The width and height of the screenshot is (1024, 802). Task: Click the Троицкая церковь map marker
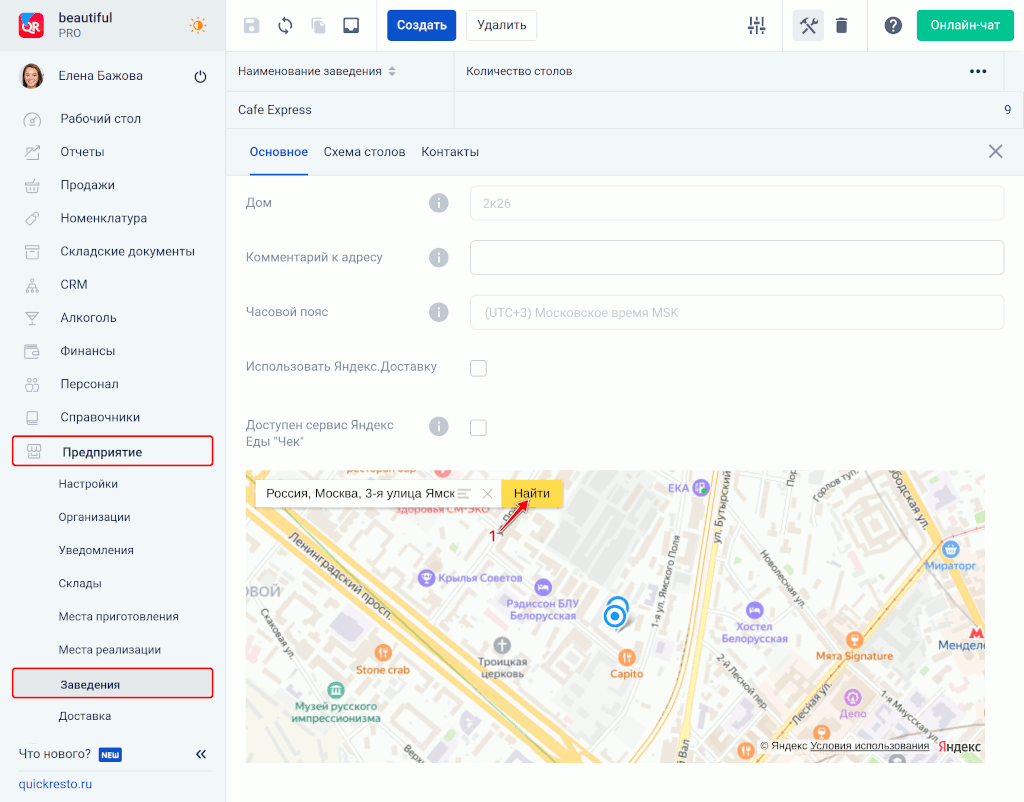point(502,645)
